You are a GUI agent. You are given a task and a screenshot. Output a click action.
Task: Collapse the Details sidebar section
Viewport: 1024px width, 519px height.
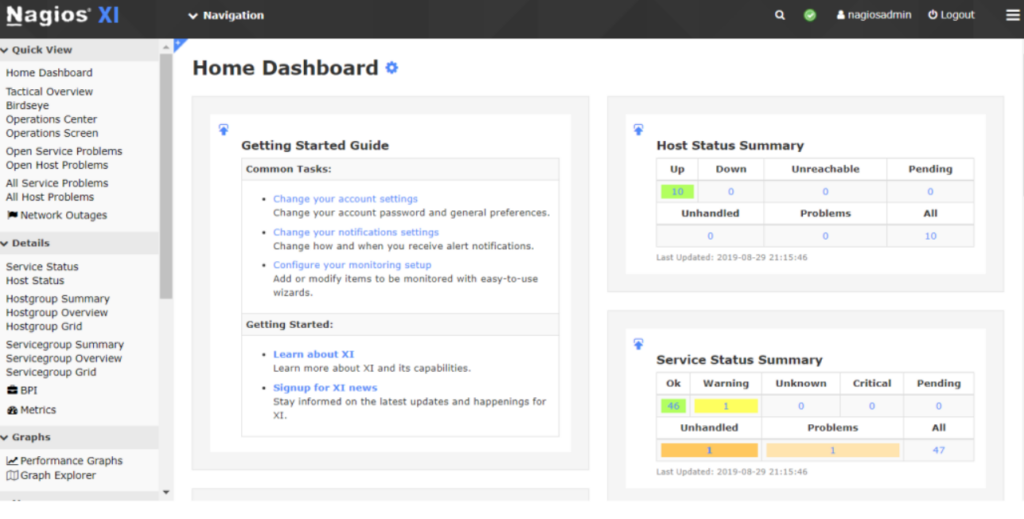[x=25, y=243]
